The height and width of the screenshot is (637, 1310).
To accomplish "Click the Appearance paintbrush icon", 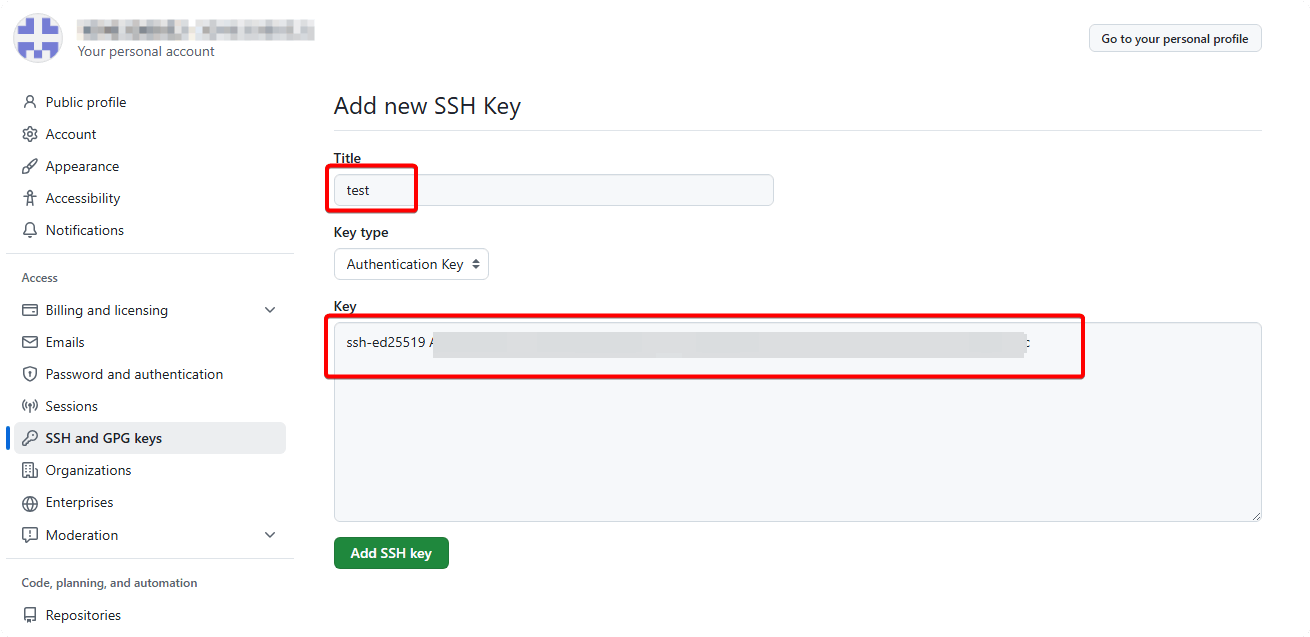I will 29,166.
